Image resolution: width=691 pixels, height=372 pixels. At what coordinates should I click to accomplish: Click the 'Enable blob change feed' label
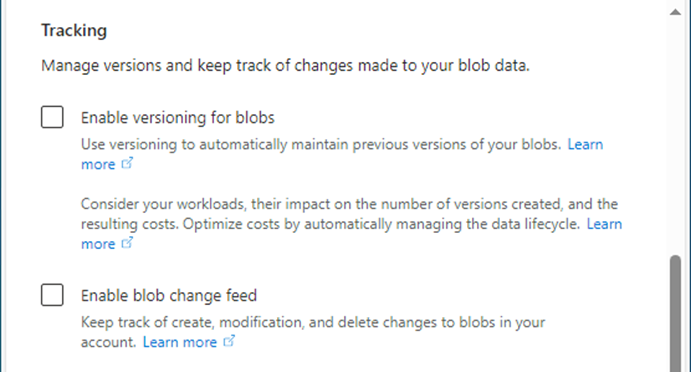(169, 295)
